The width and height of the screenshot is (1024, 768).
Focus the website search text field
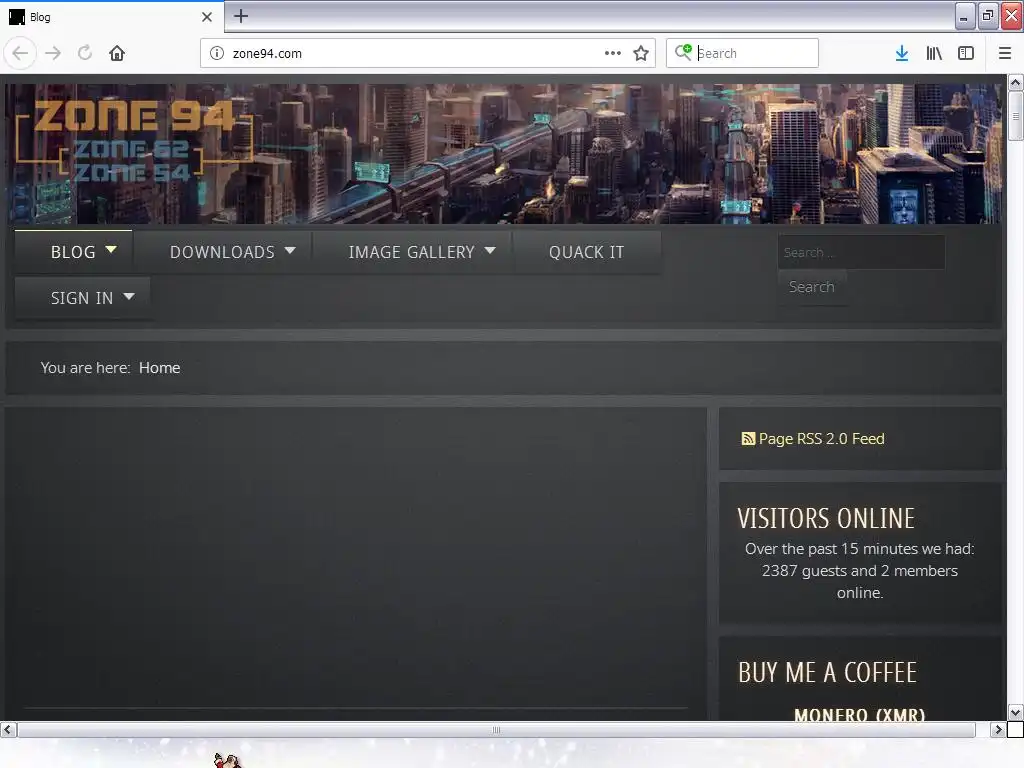tap(861, 252)
